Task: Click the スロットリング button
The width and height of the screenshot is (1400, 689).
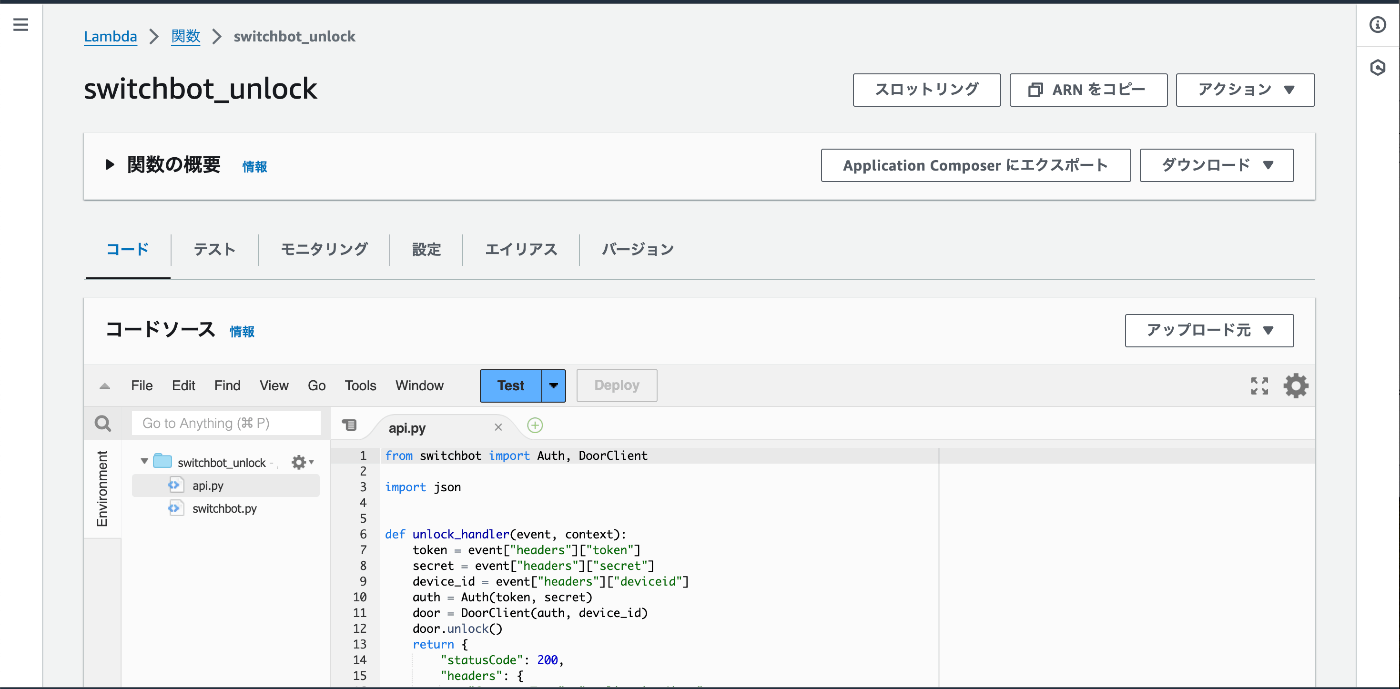Action: (x=927, y=90)
